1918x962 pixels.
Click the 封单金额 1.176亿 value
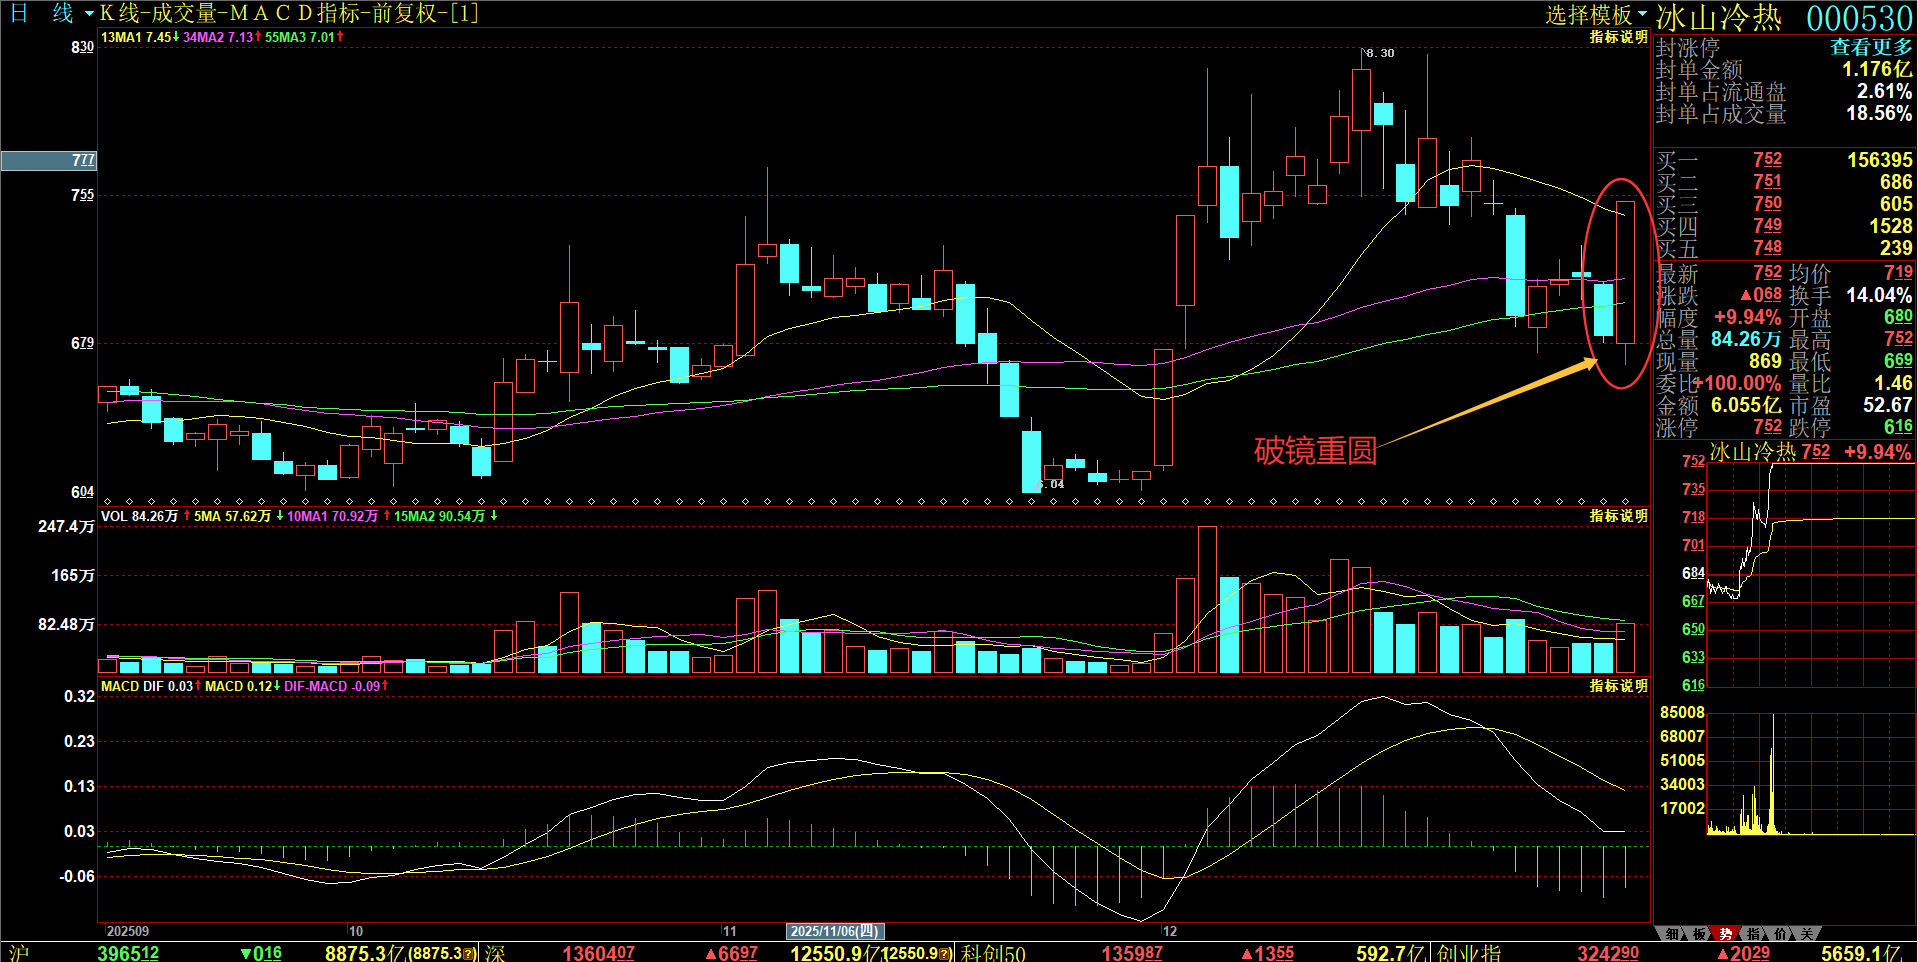[x=1877, y=69]
